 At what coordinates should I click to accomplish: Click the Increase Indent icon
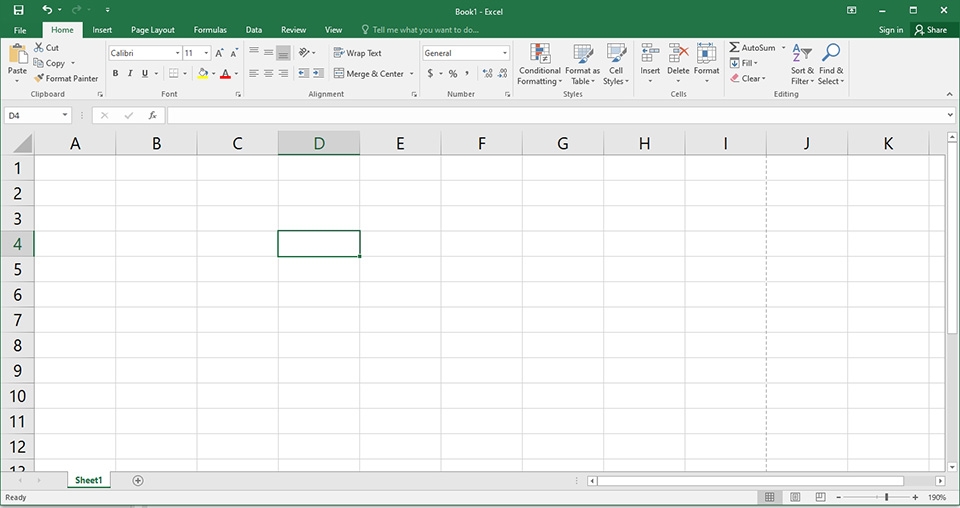[x=318, y=73]
